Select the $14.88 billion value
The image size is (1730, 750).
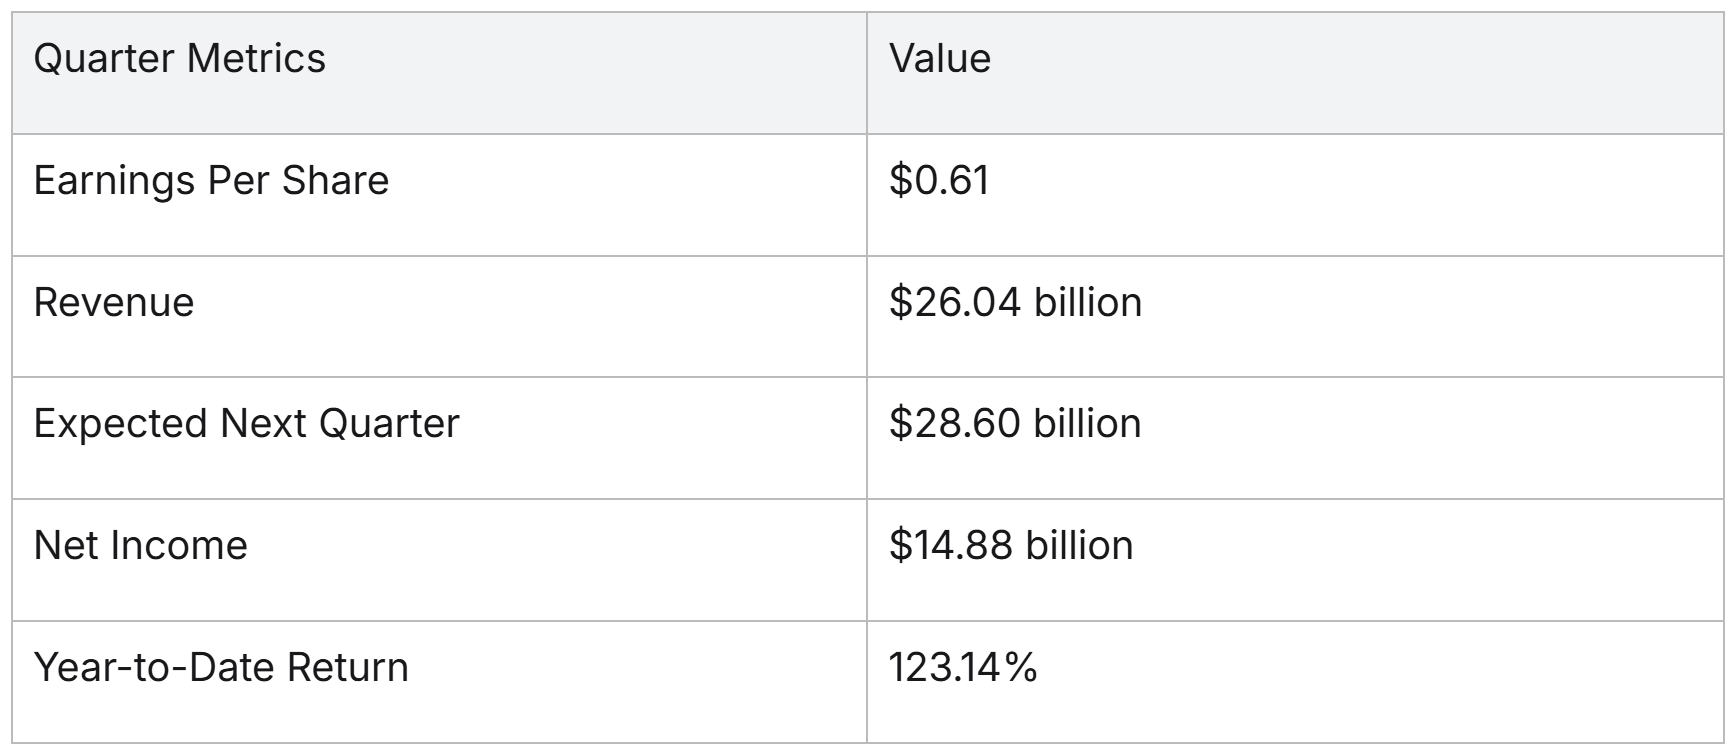click(1011, 546)
